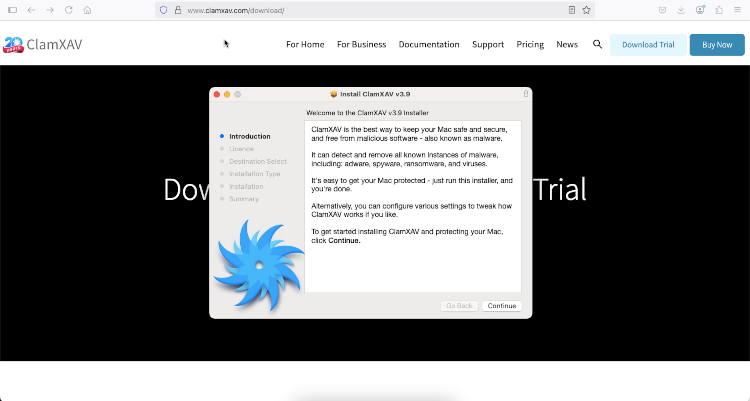Show site security padlock info
This screenshot has width=750, height=401.
click(x=177, y=10)
